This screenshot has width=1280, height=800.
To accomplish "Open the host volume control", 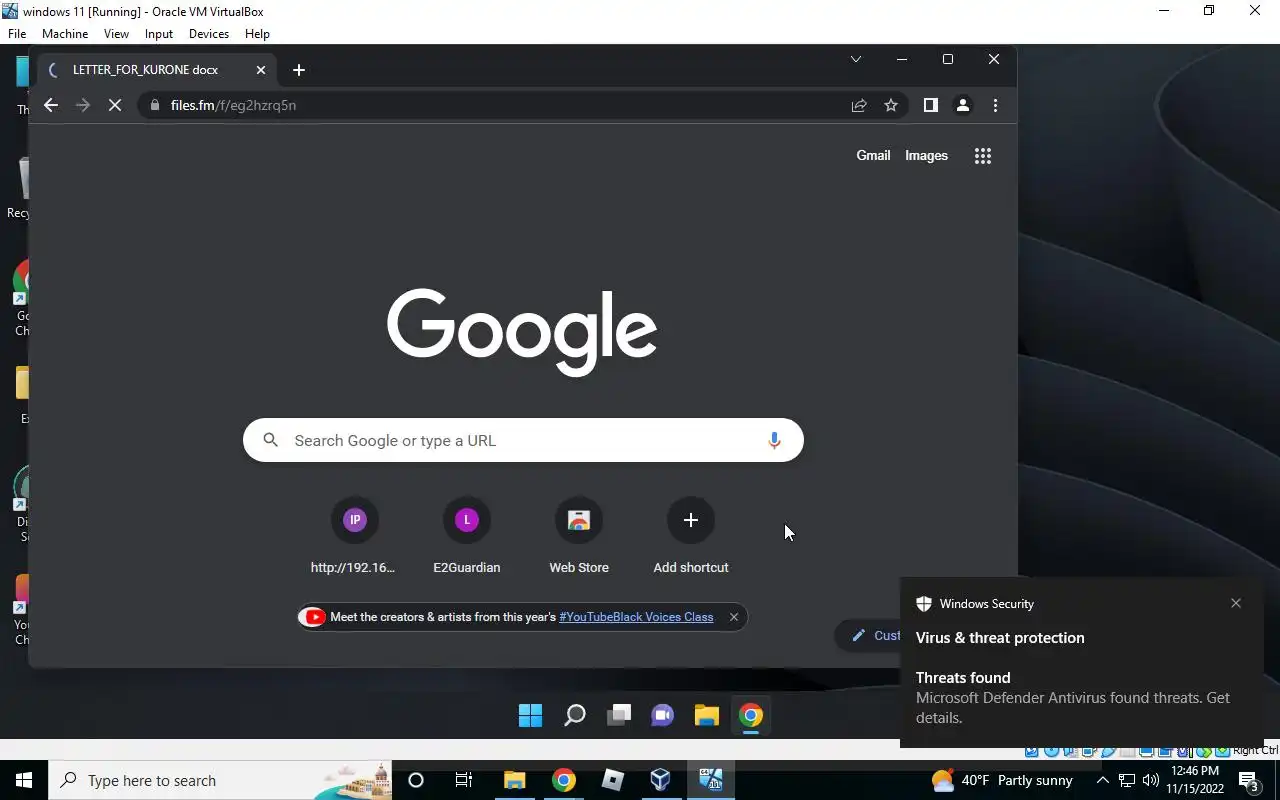I will coord(1150,780).
